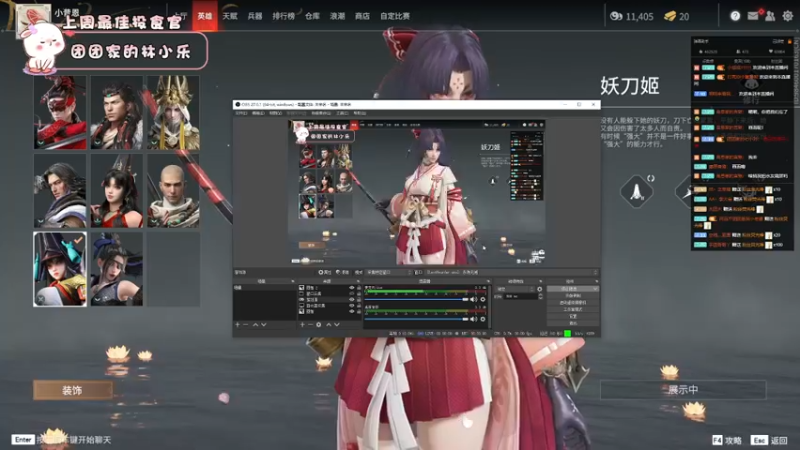Open the first menu in OBS menu bar
800x450 pixels.
(241, 113)
